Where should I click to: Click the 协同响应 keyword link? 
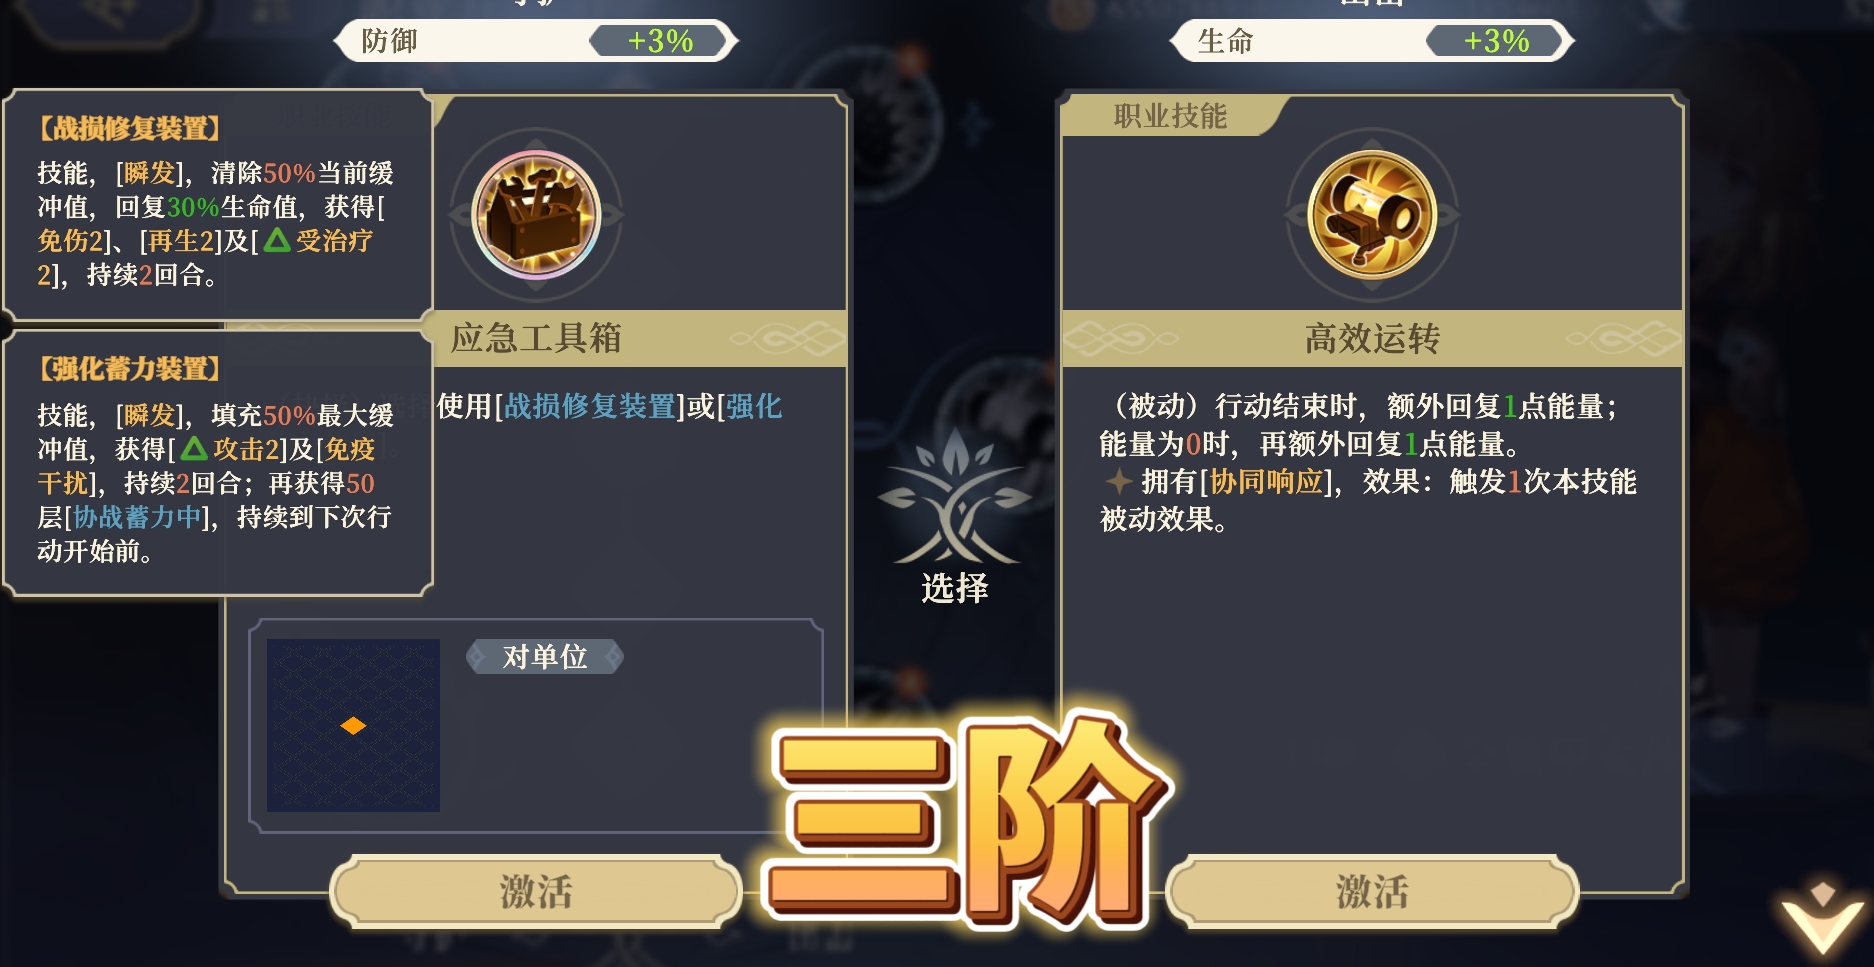[x=1266, y=482]
